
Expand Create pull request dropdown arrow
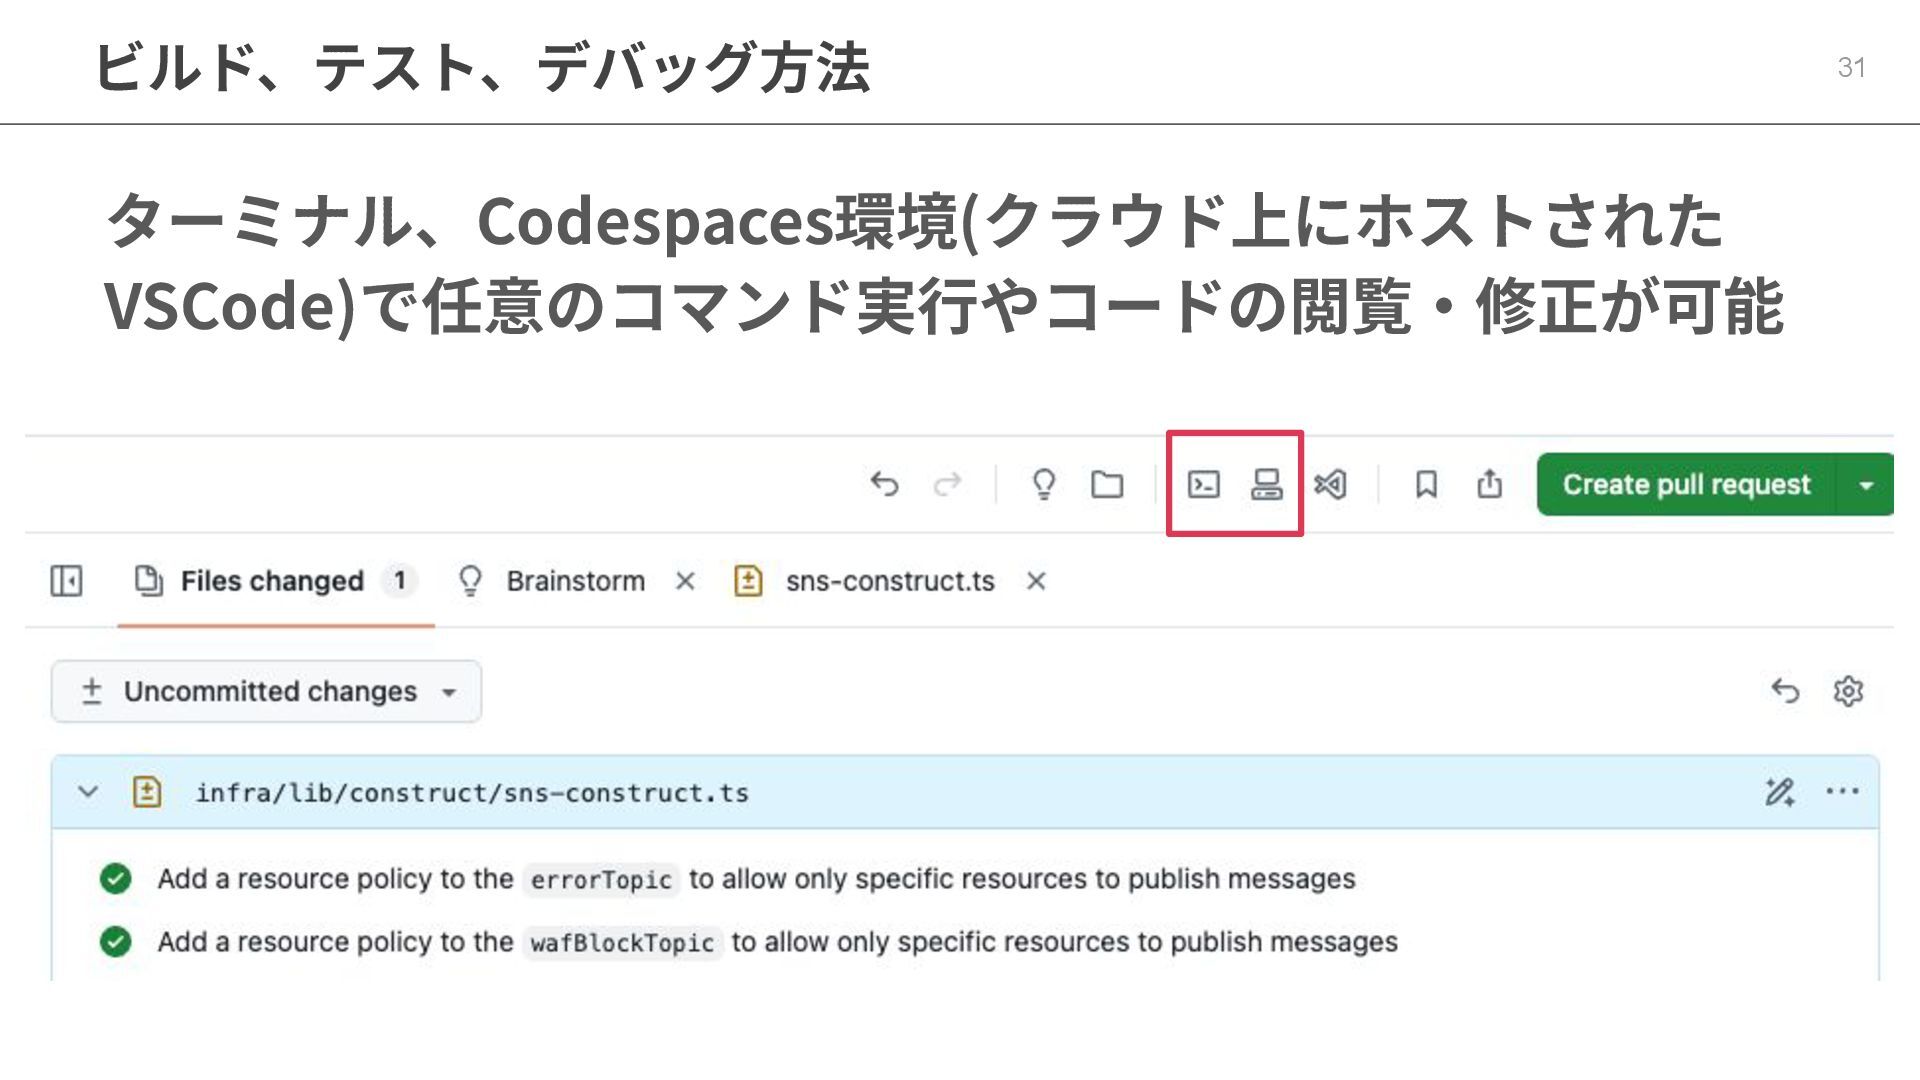(x=1865, y=485)
